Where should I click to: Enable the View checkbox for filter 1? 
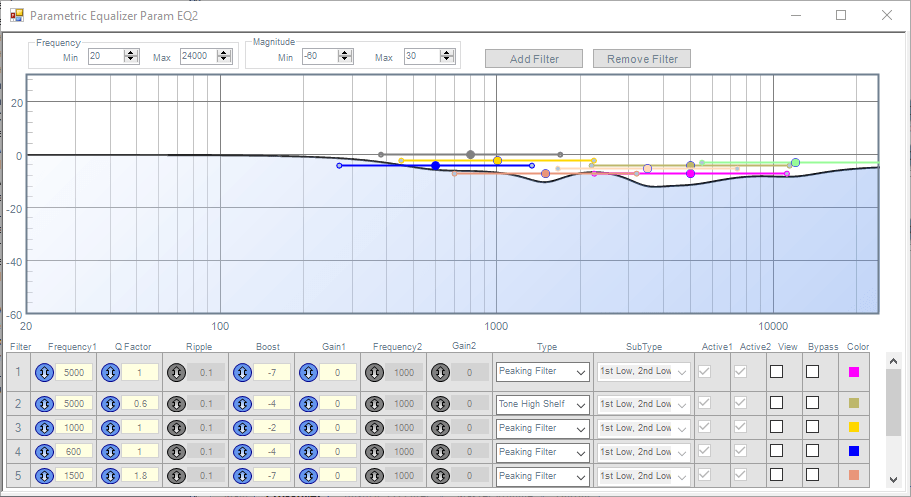(776, 372)
